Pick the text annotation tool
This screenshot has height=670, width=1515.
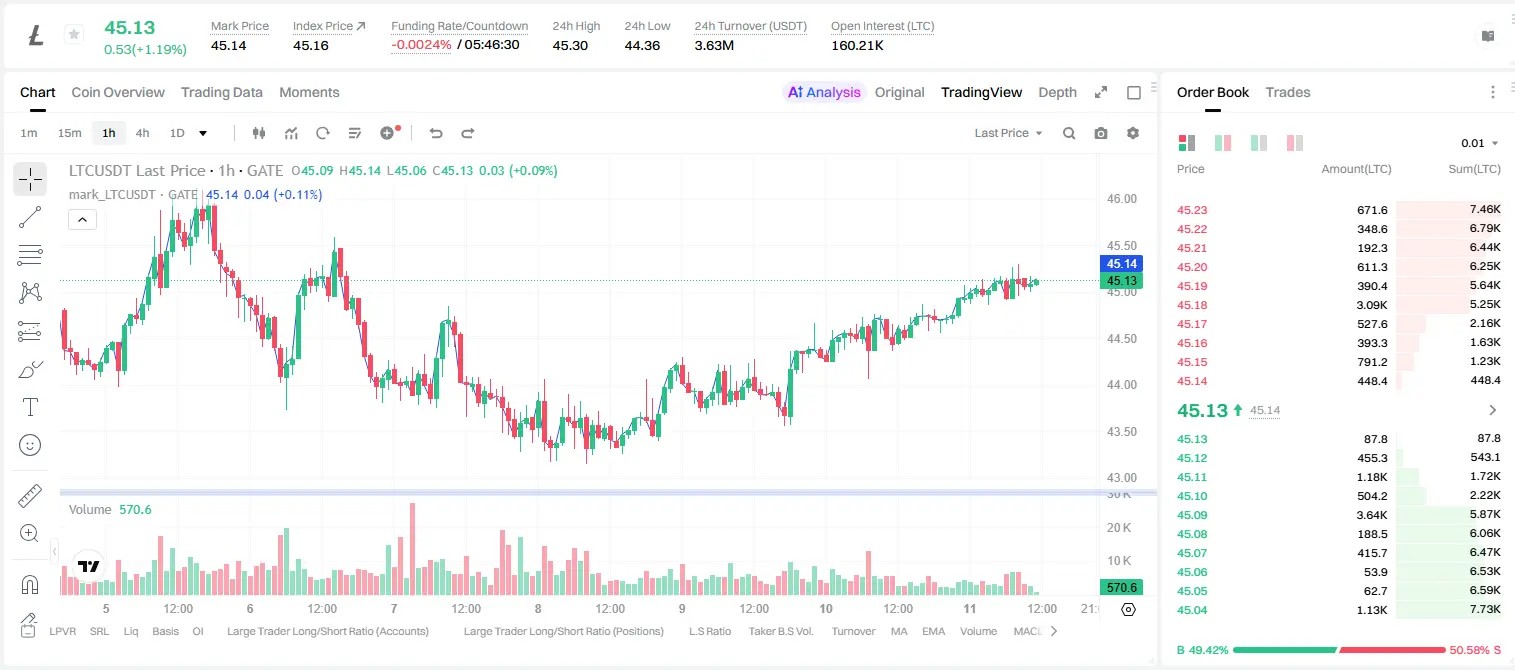pos(30,407)
